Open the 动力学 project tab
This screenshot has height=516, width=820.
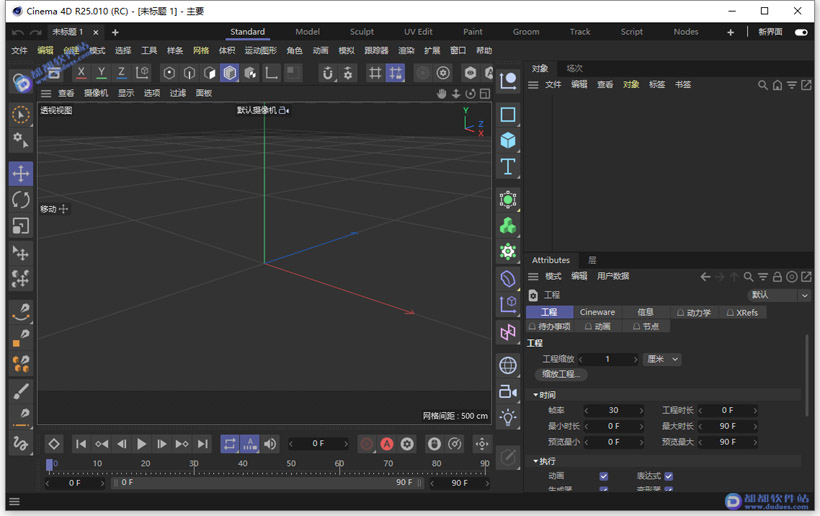pyautogui.click(x=694, y=313)
